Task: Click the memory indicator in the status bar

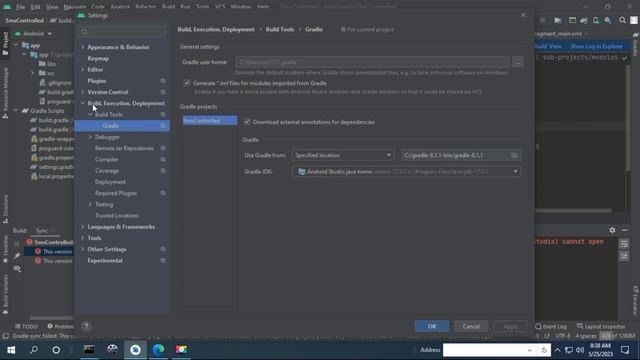Action: coord(618,336)
